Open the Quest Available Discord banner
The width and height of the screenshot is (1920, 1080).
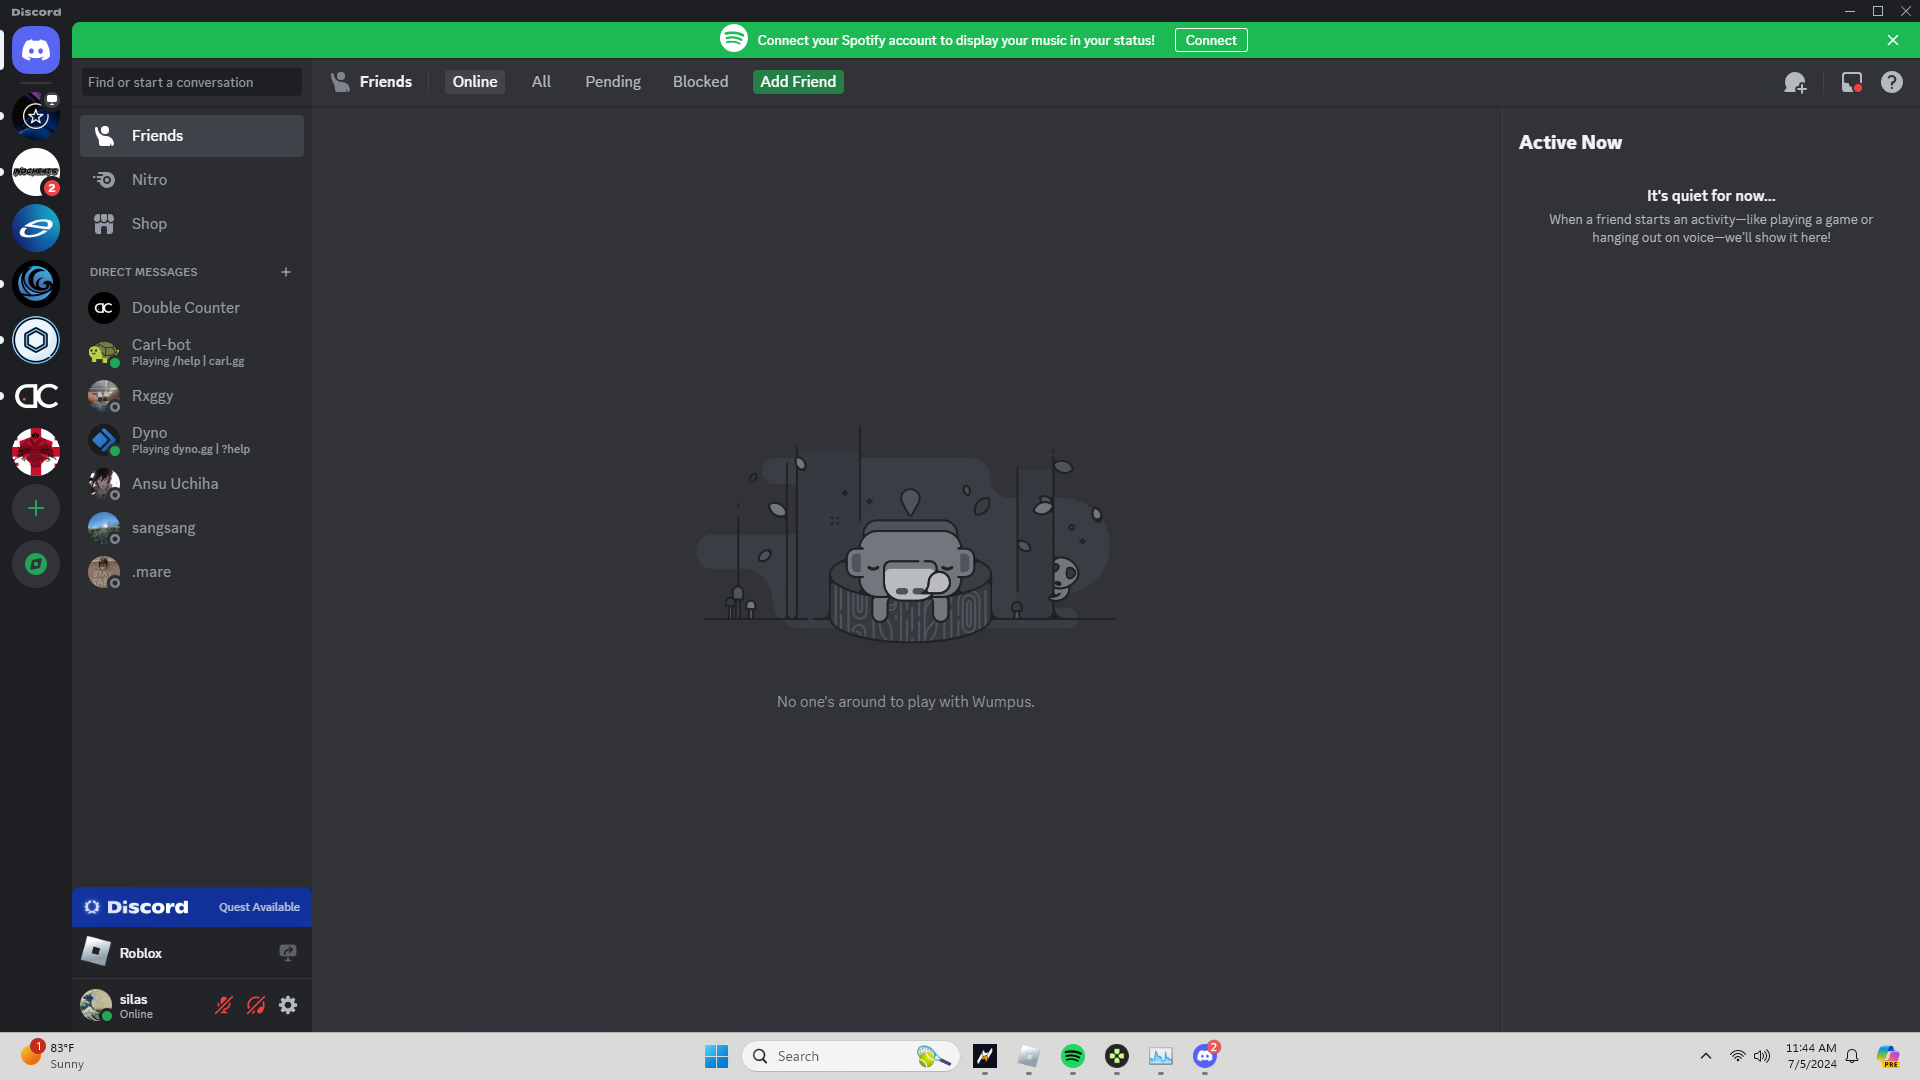point(192,907)
